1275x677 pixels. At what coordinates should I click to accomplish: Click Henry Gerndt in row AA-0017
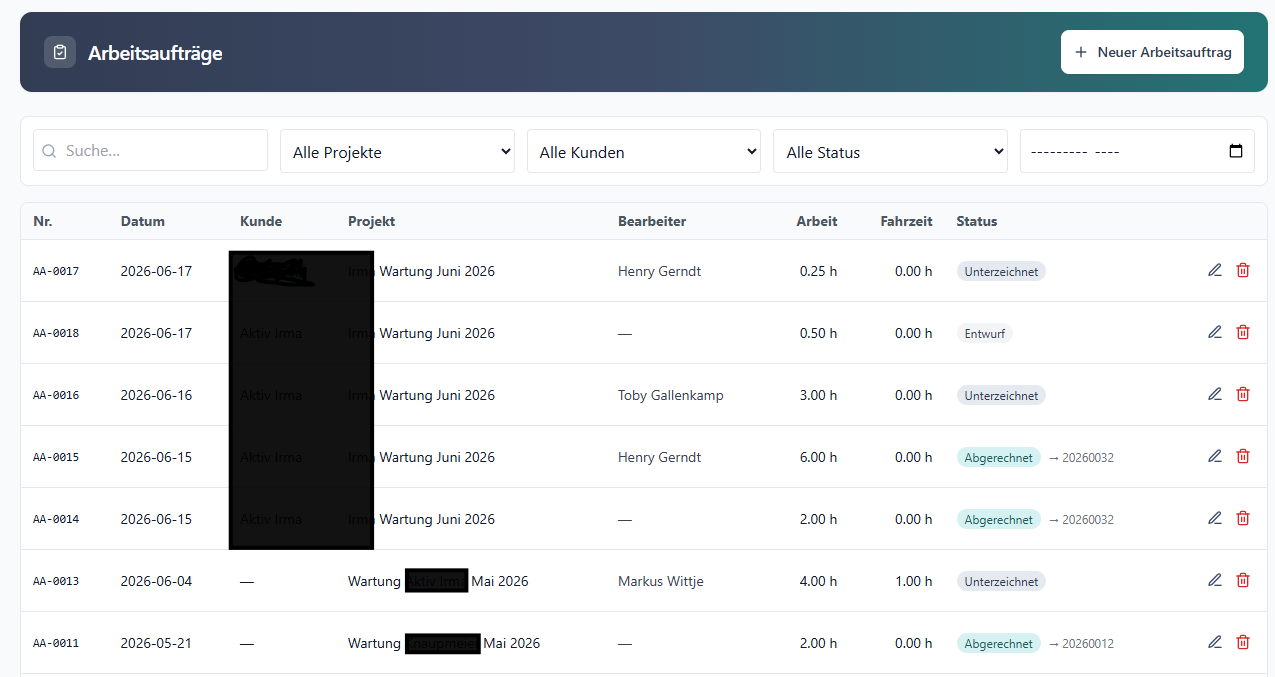pos(660,271)
